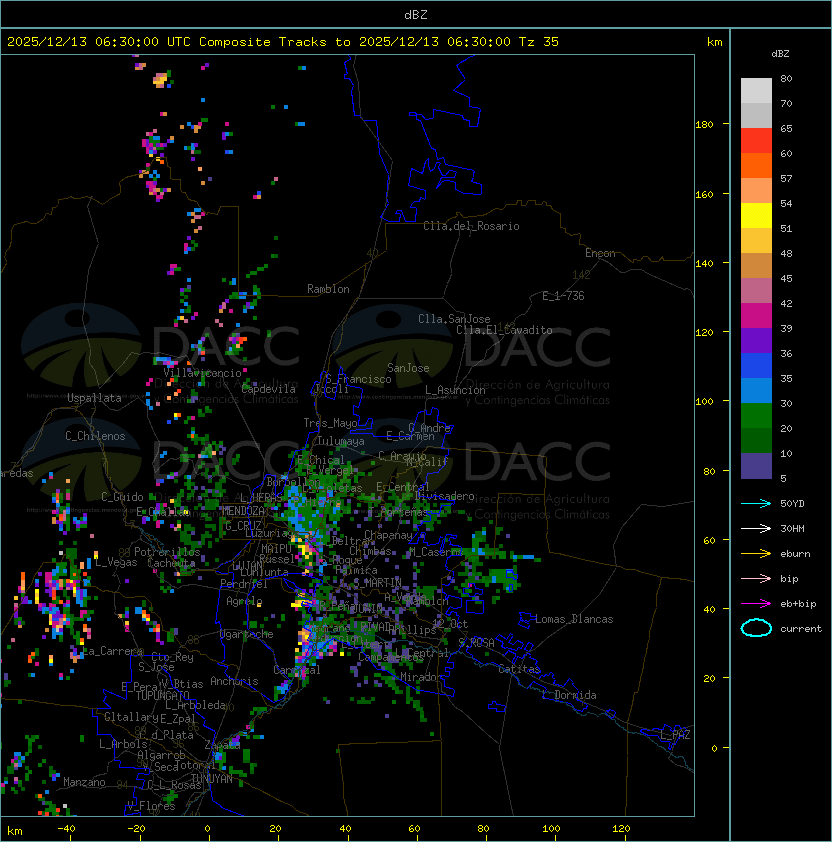The height and width of the screenshot is (842, 832).
Task: Pick the red 60-65 dBZ color band
Action: tap(756, 141)
